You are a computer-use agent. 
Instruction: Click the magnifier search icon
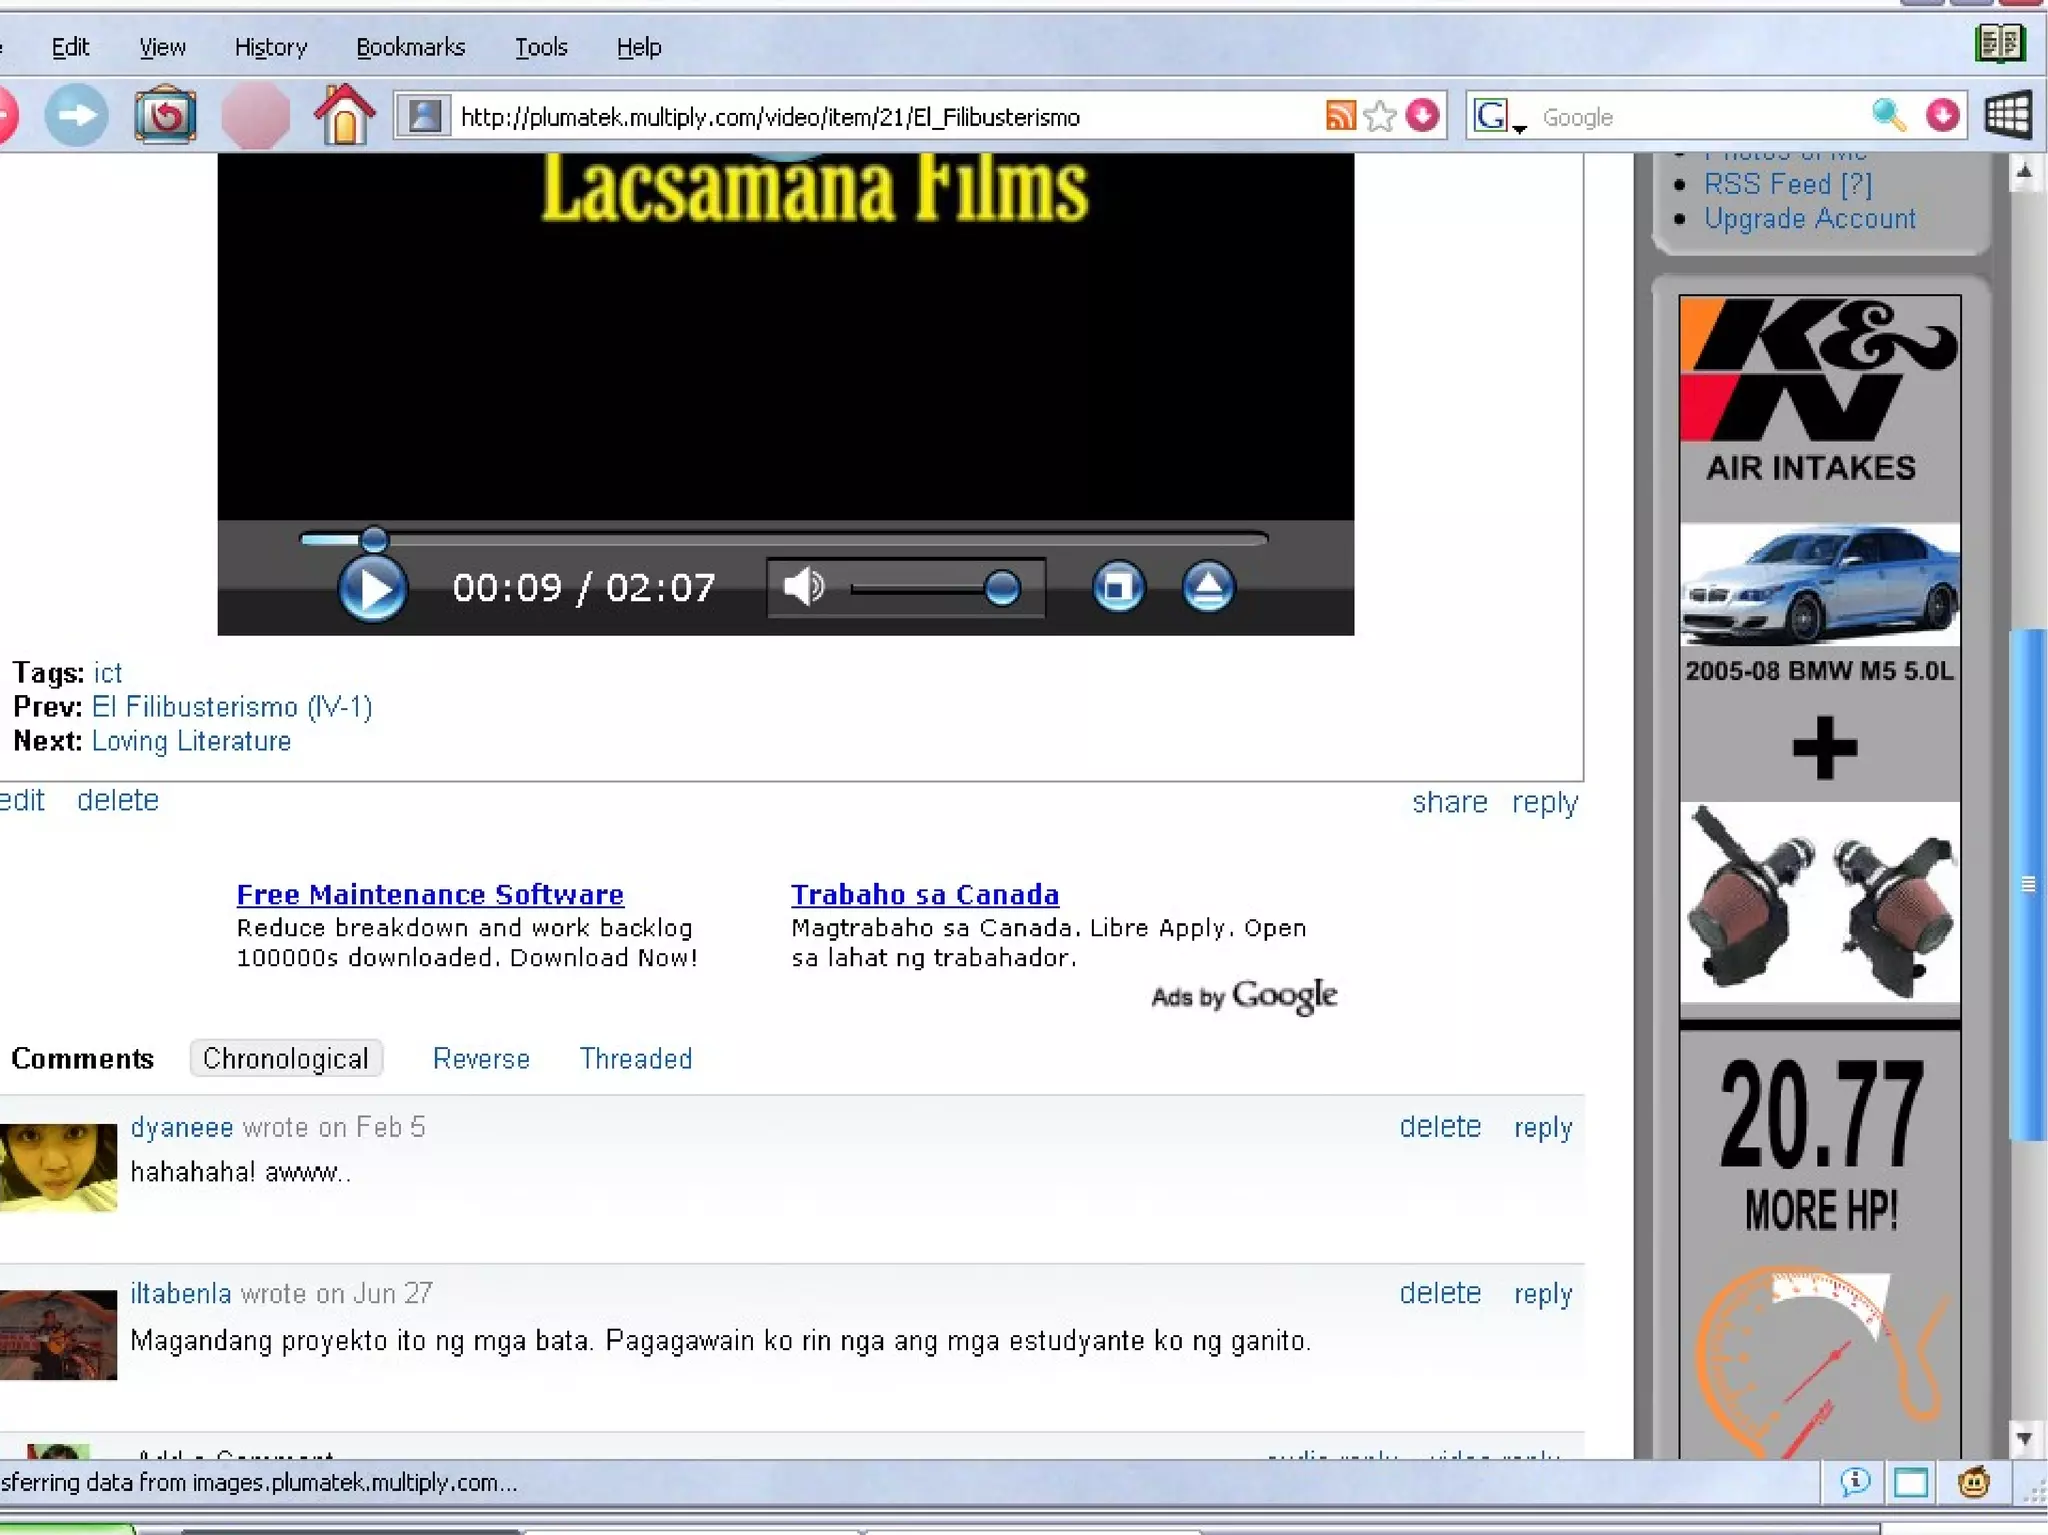[x=1887, y=116]
